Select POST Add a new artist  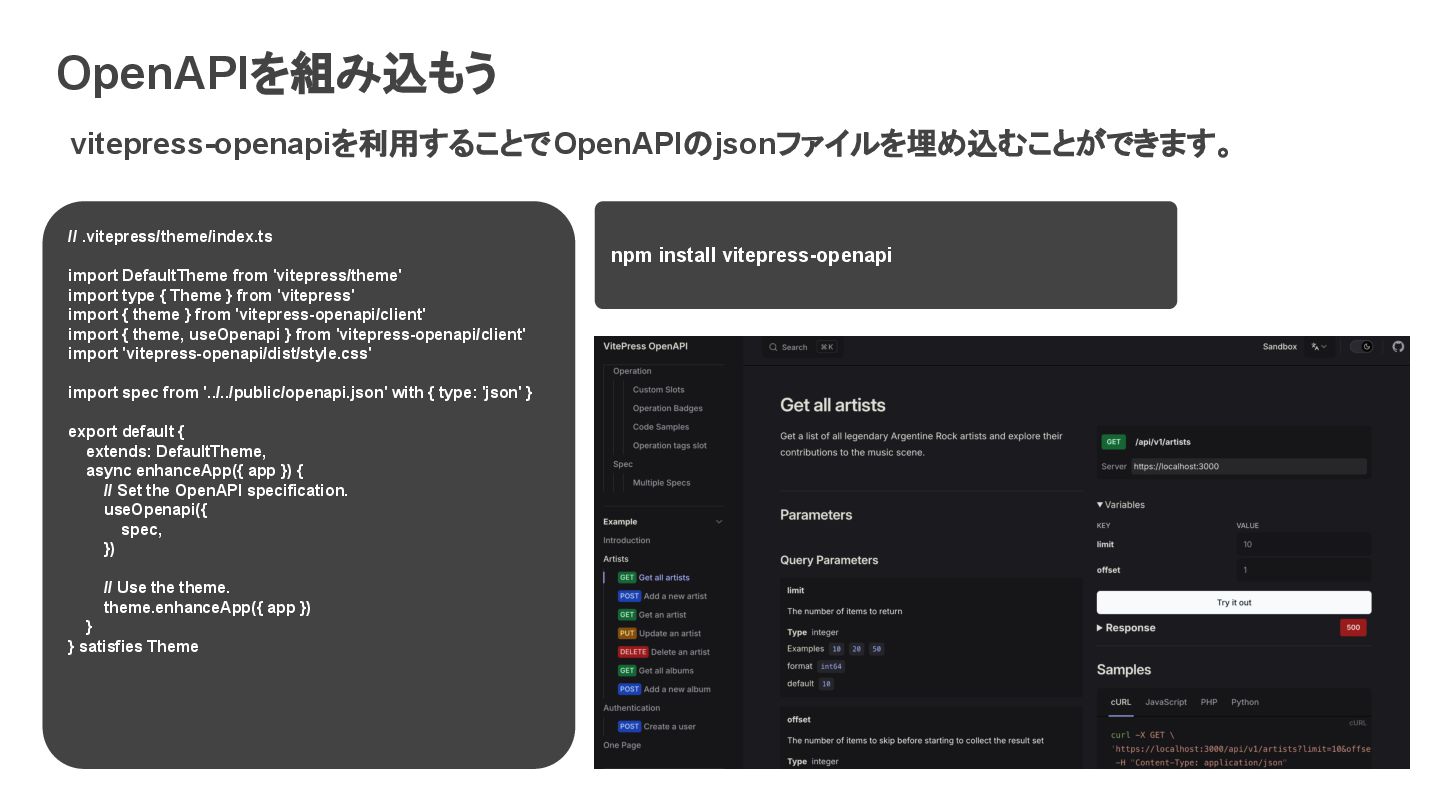coord(662,596)
